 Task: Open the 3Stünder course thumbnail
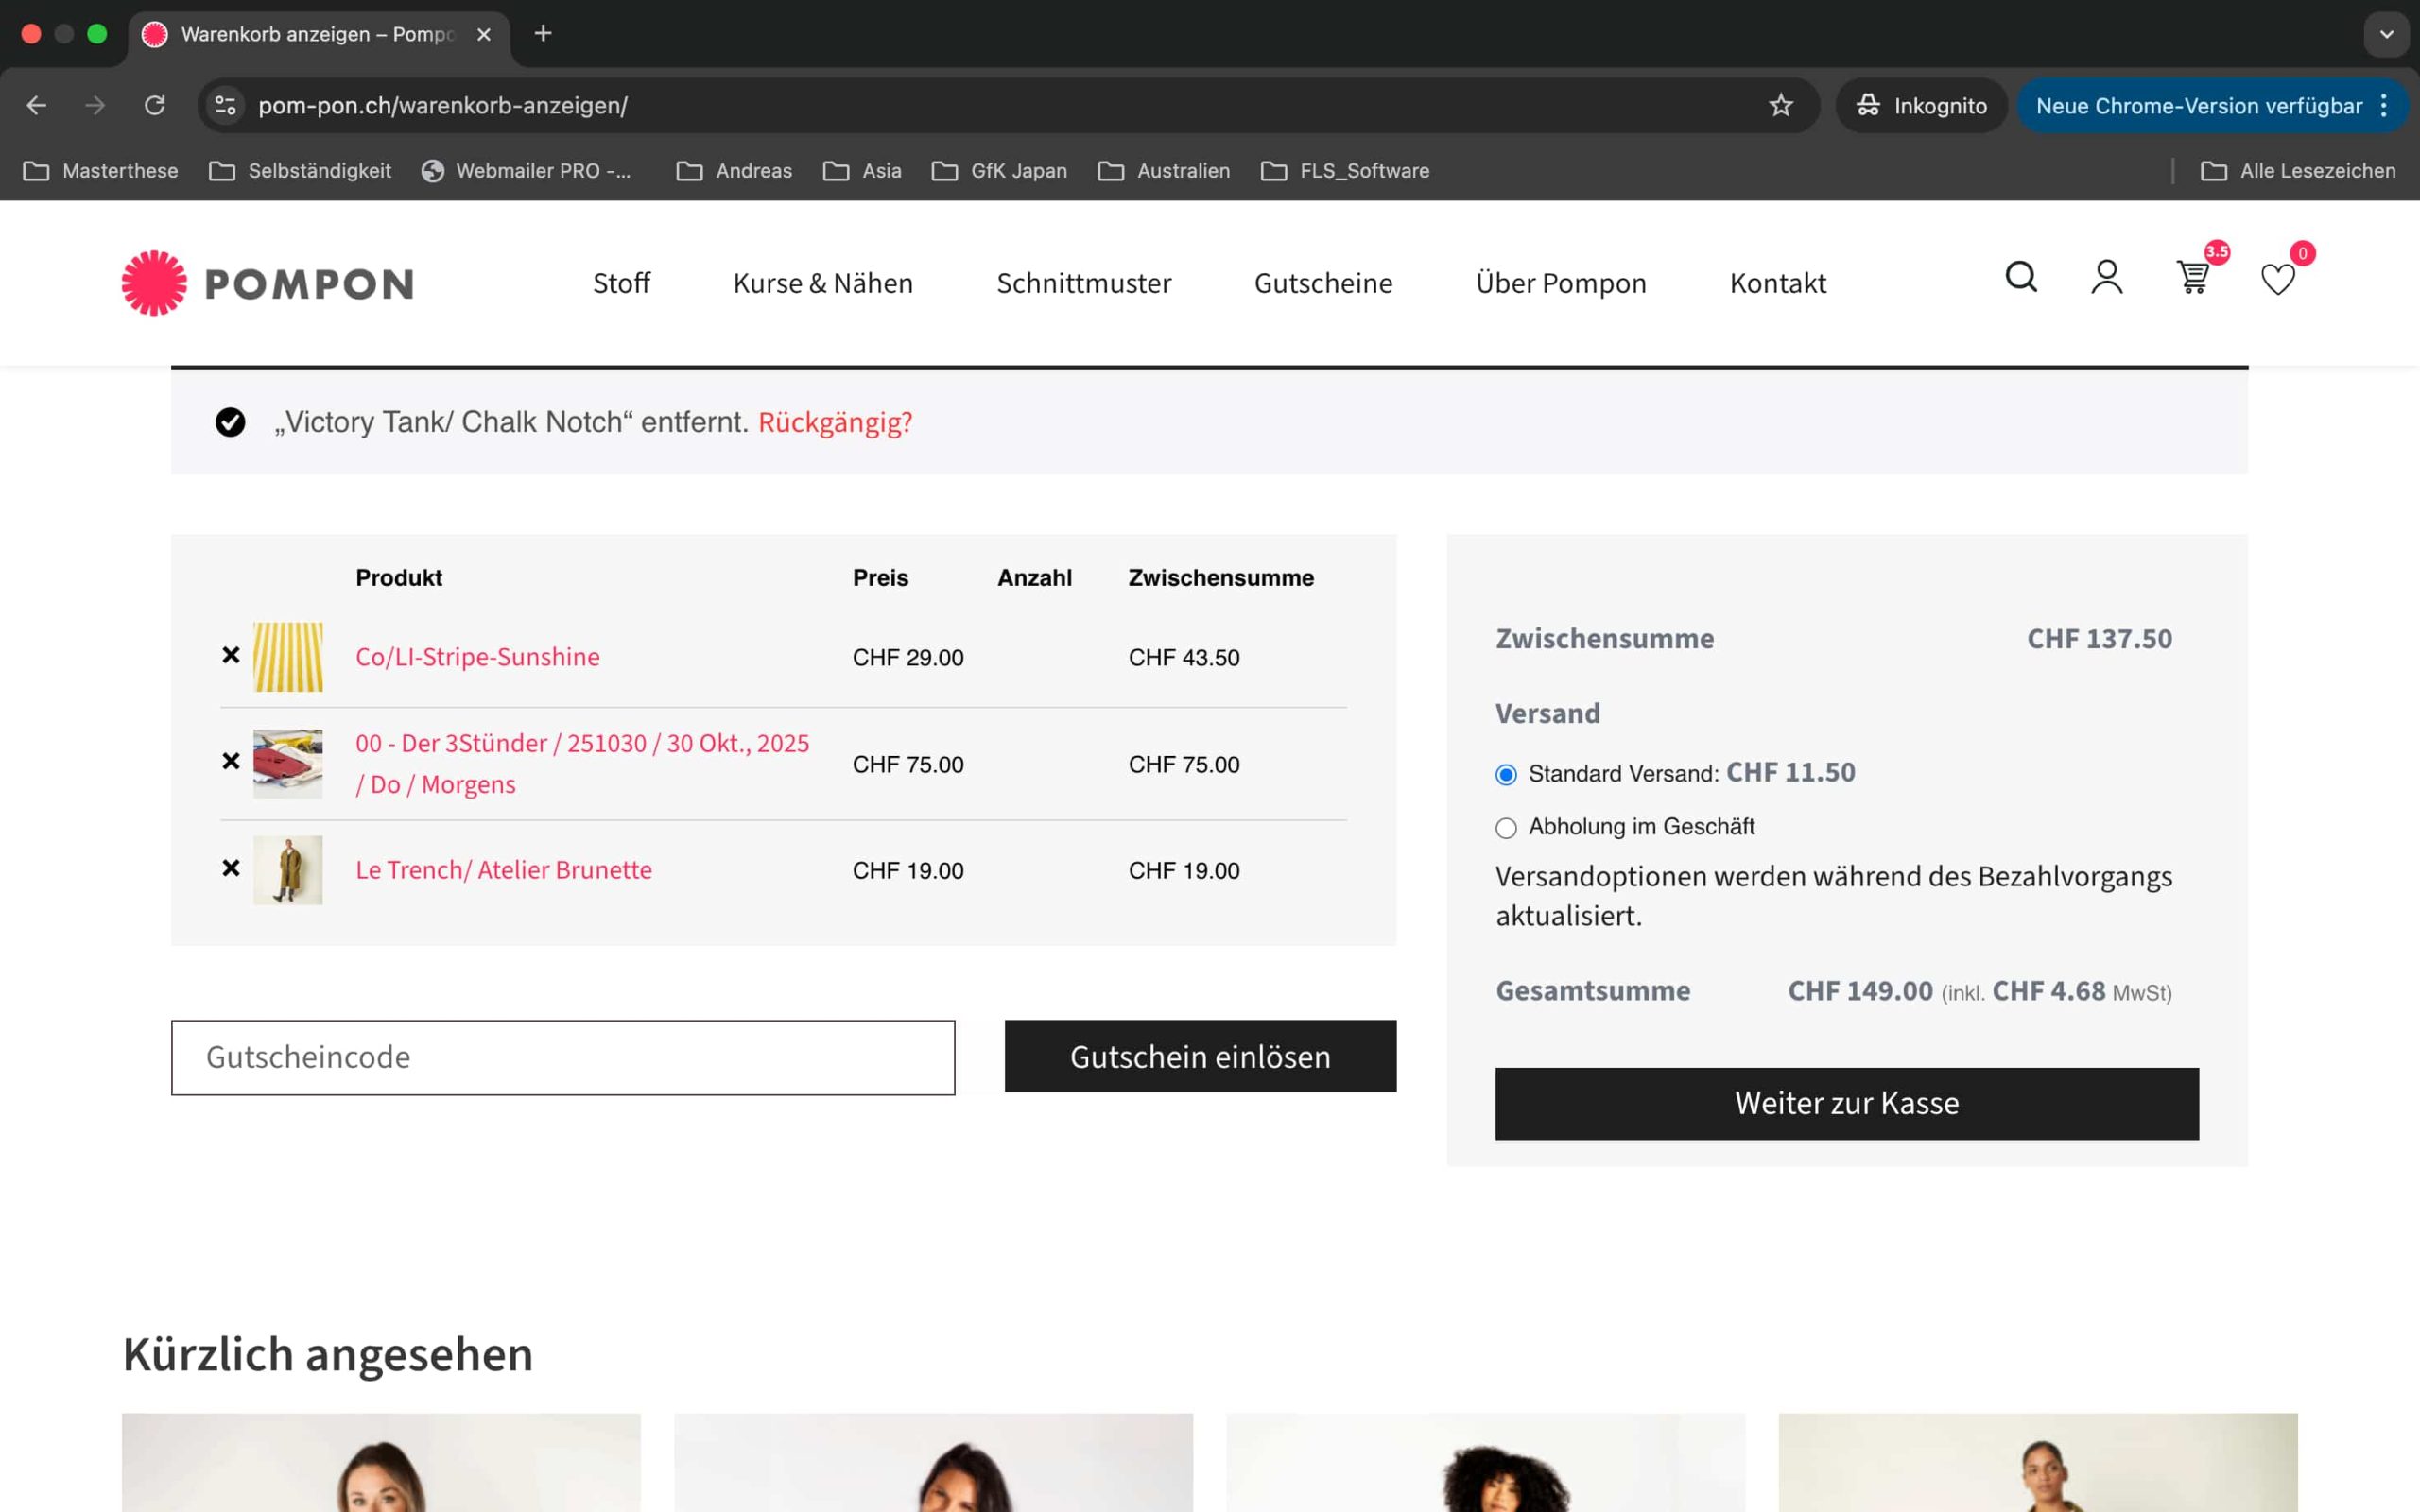[288, 764]
